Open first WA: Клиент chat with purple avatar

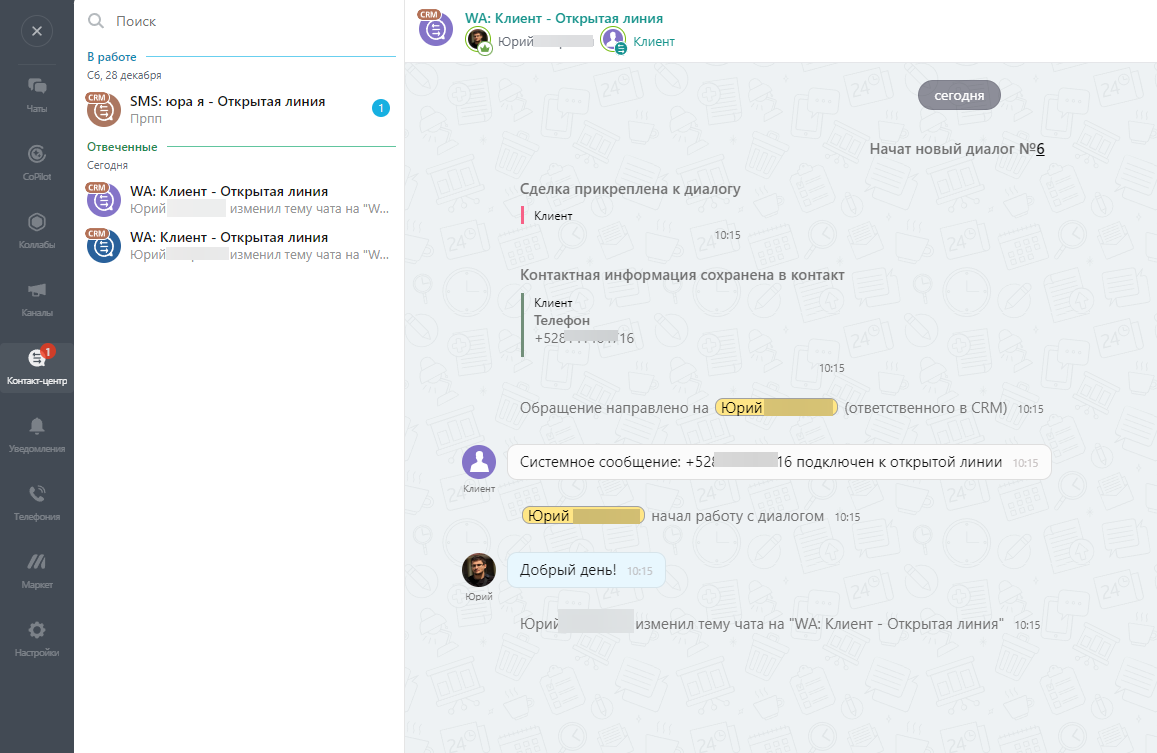[x=239, y=199]
